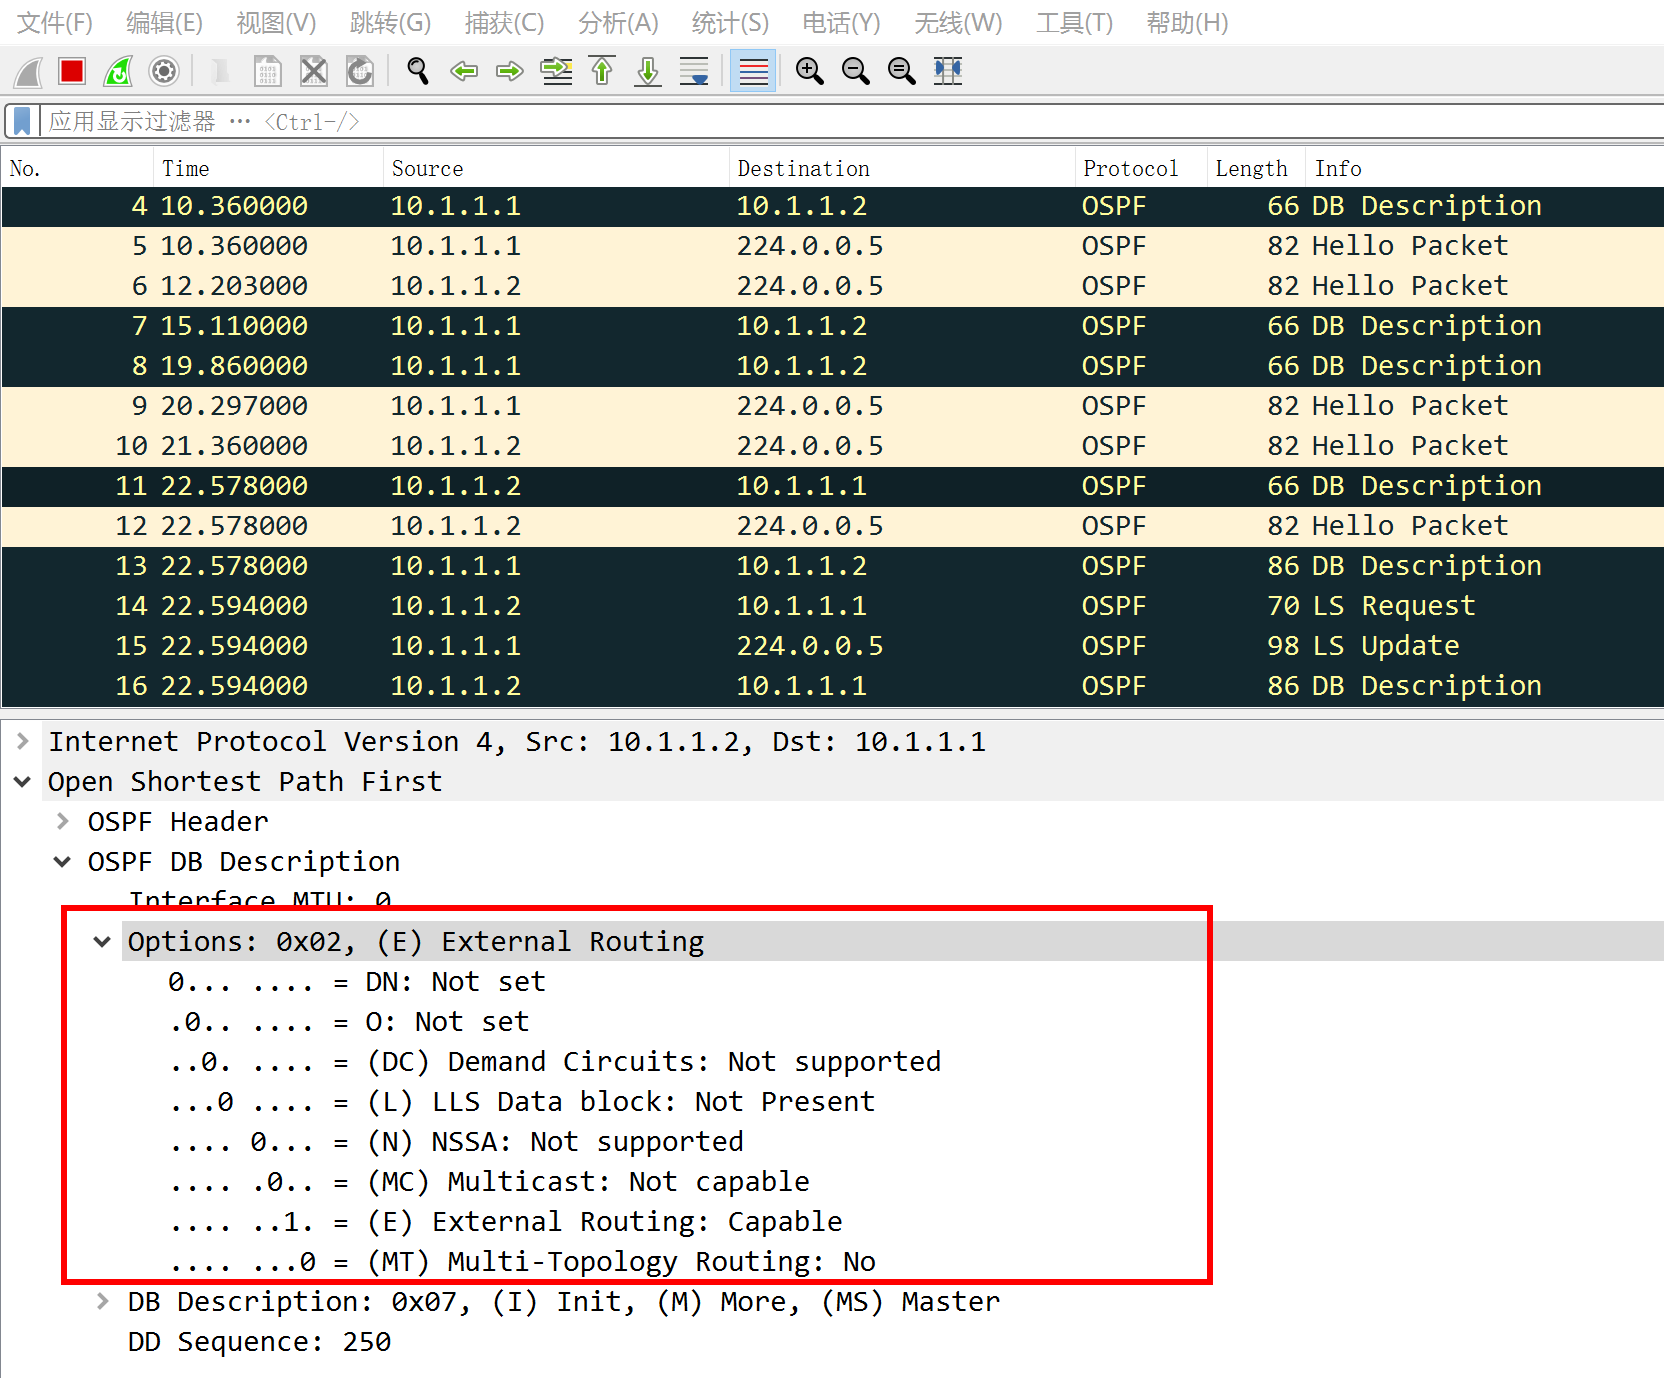Restart the current capture
The width and height of the screenshot is (1664, 1378).
[118, 71]
